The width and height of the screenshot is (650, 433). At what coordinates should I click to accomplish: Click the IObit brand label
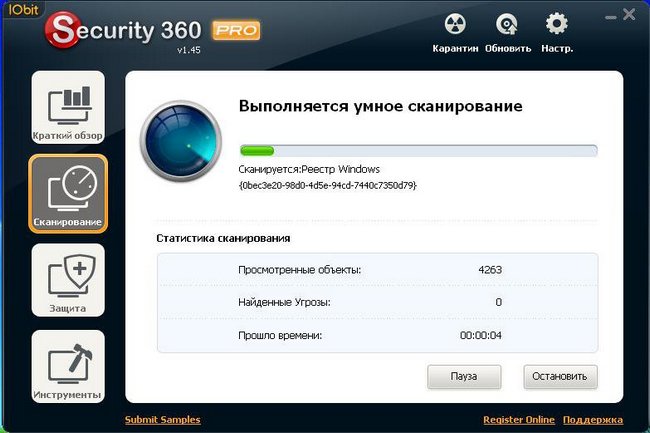point(23,9)
